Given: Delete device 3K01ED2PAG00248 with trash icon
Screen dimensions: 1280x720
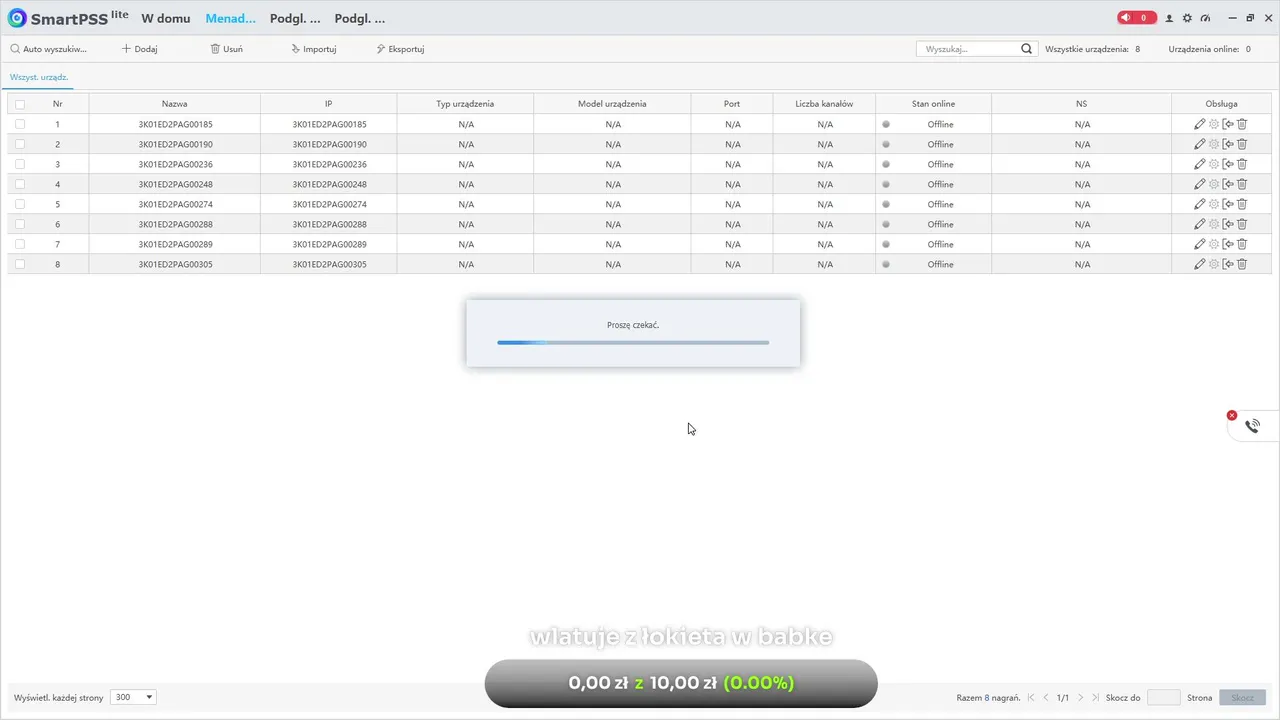Looking at the screenshot, I should (1242, 184).
